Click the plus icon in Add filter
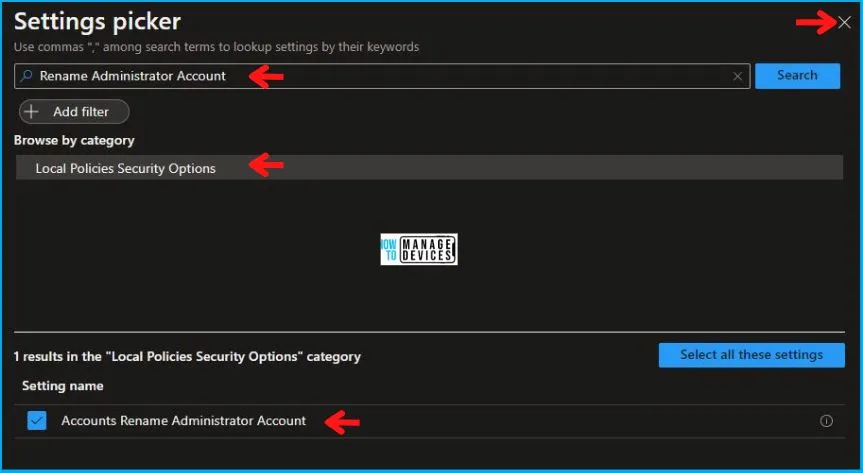863x473 pixels. click(32, 112)
